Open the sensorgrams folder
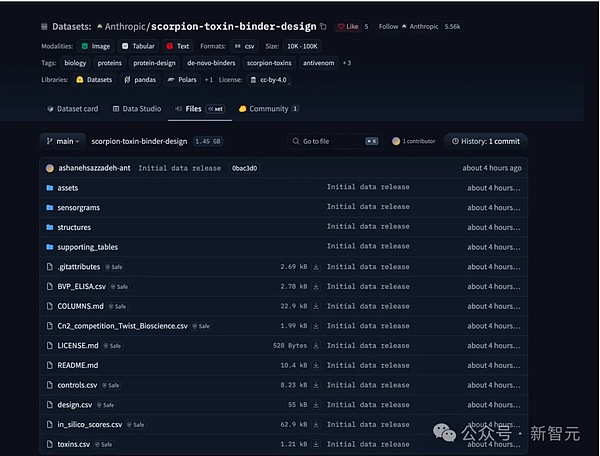This screenshot has height=456, width=600. (x=78, y=208)
